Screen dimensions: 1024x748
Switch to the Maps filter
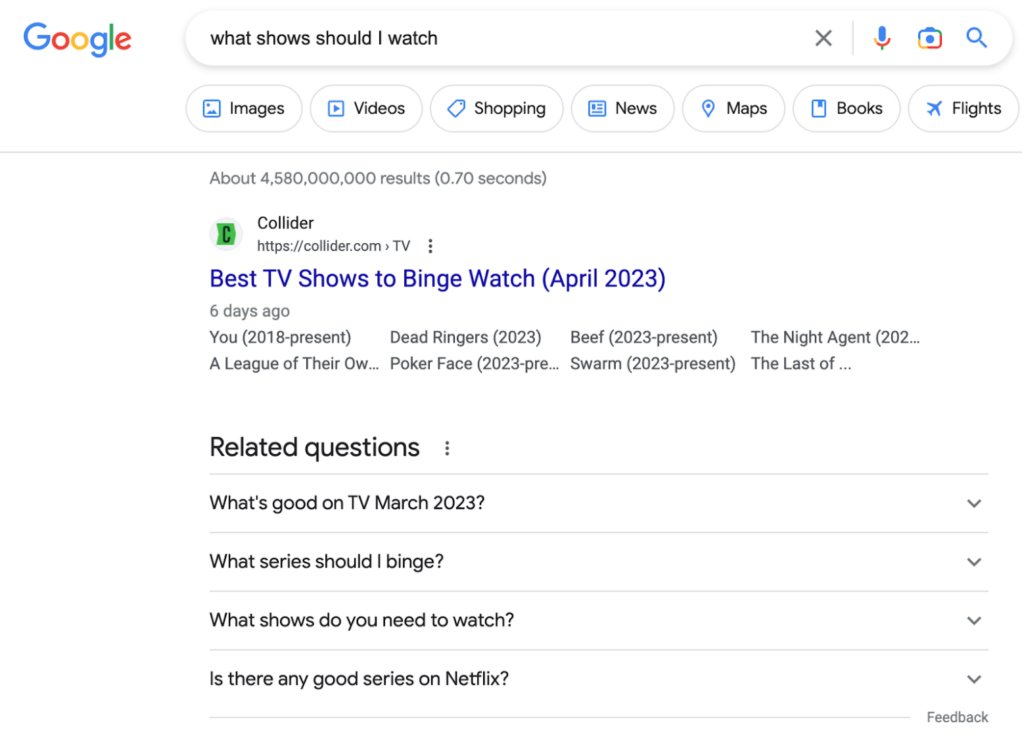click(x=733, y=108)
